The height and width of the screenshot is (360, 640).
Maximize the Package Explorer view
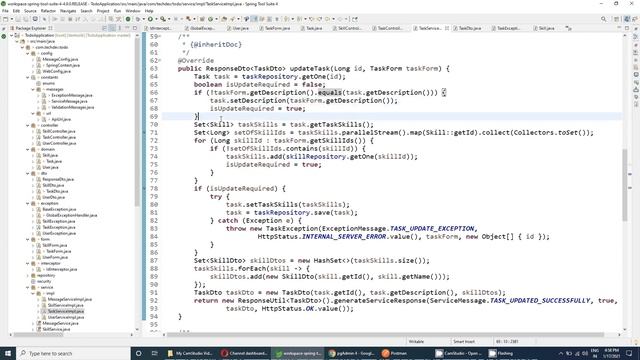(135, 28)
